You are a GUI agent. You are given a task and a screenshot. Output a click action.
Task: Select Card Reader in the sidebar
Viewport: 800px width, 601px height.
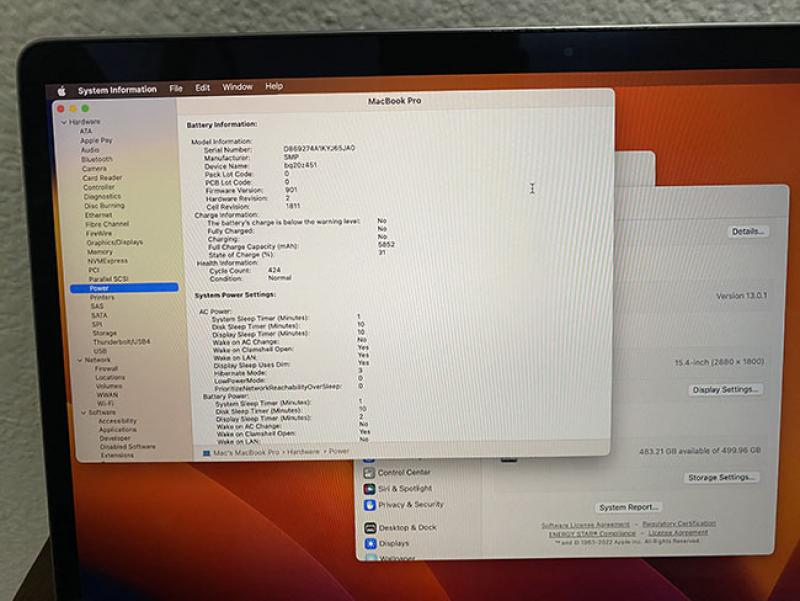coord(102,178)
